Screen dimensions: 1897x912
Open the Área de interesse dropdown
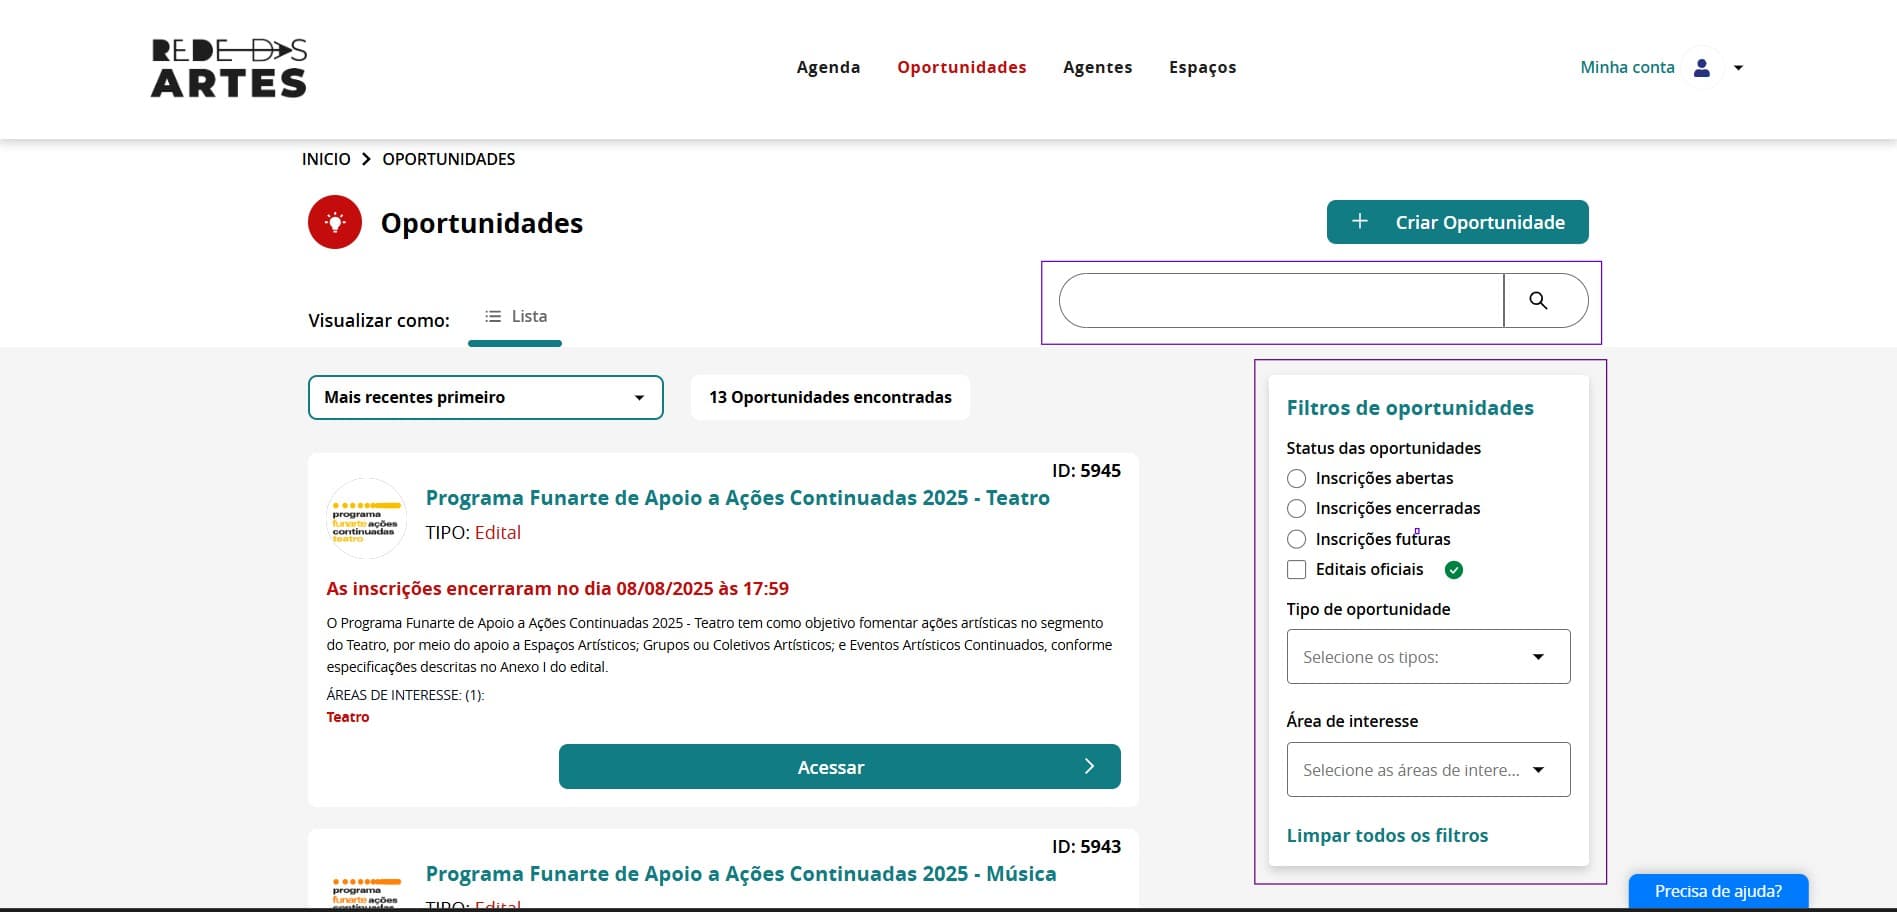1428,770
